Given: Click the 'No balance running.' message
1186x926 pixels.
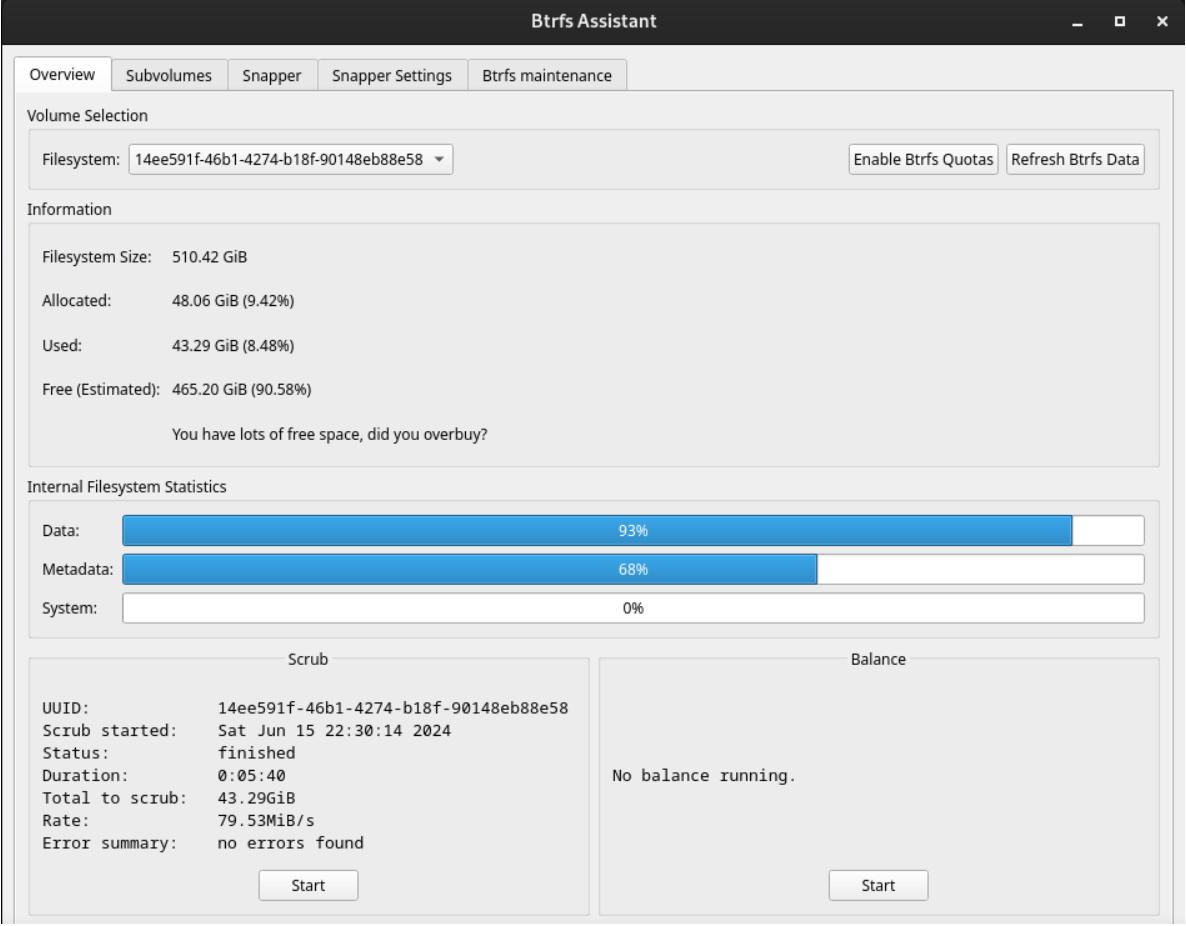Looking at the screenshot, I should (703, 776).
